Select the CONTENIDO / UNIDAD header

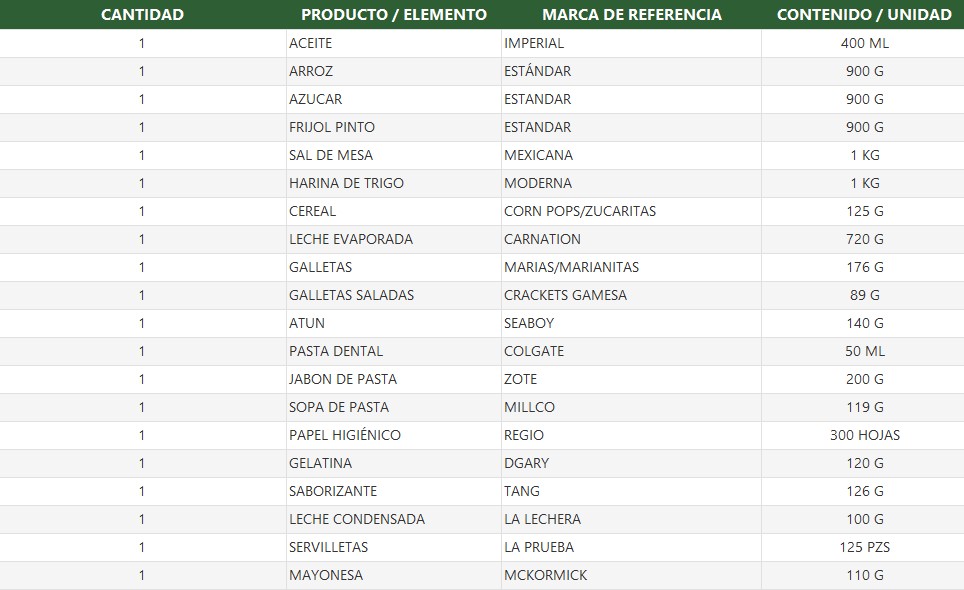864,14
